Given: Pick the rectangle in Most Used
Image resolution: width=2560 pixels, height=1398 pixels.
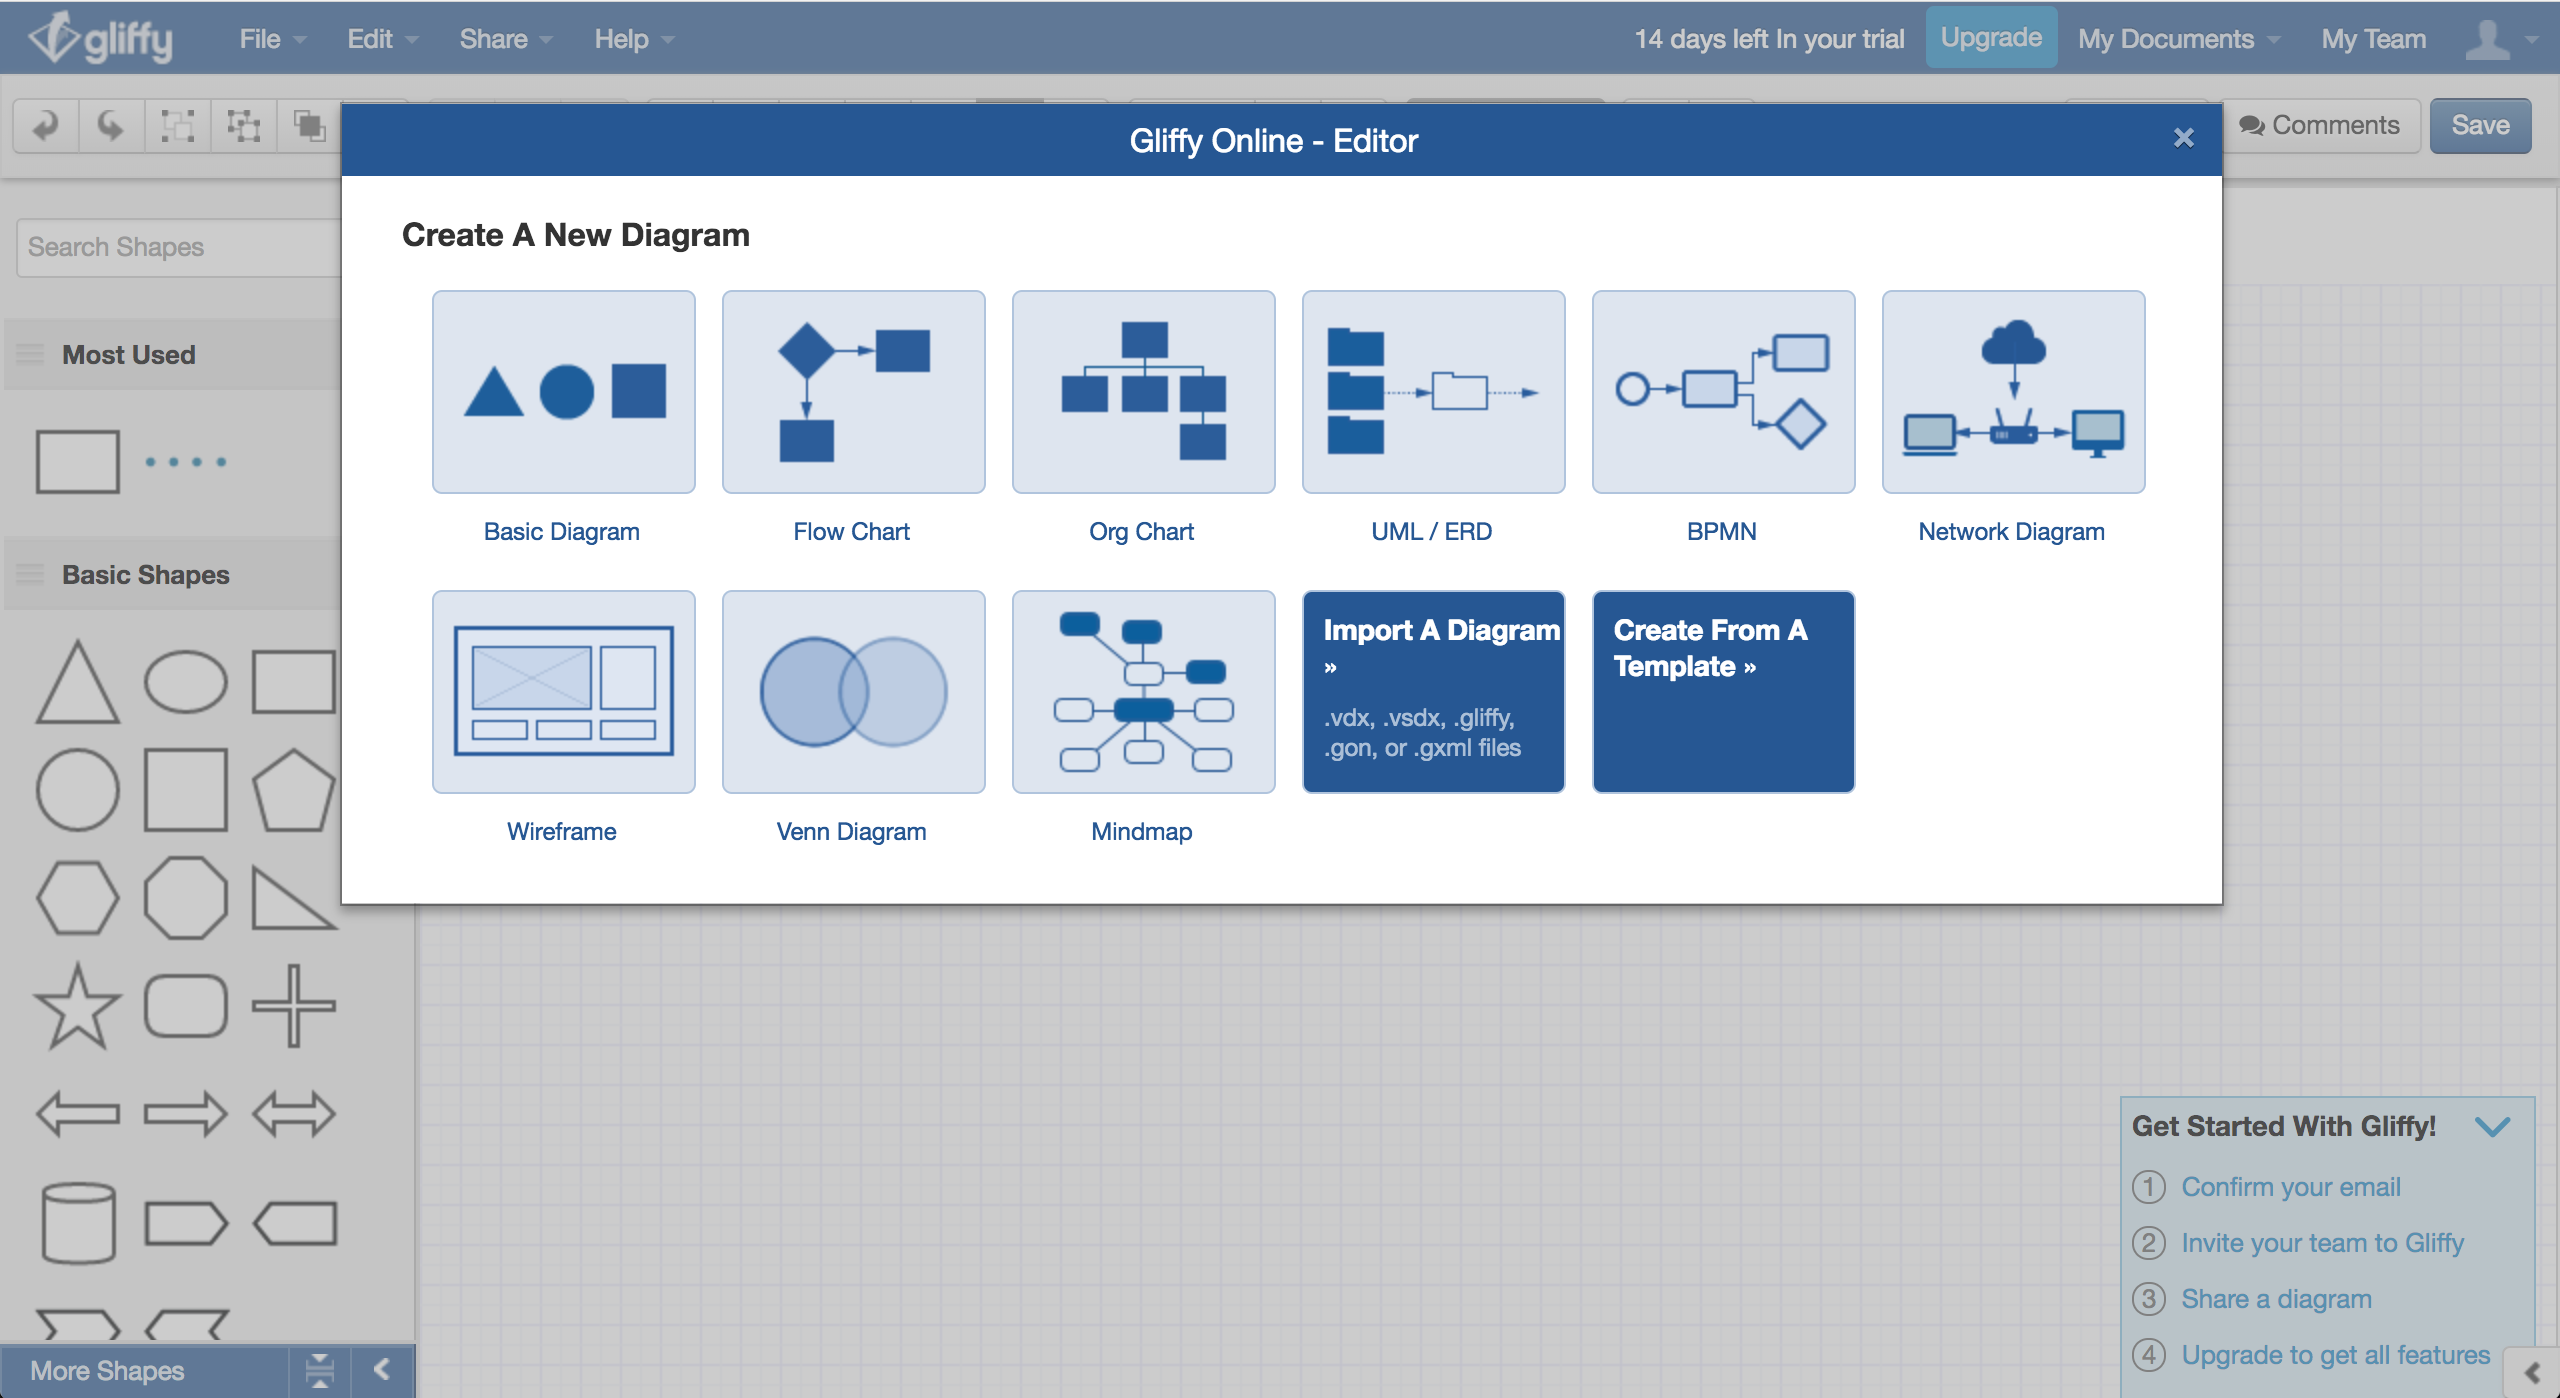Looking at the screenshot, I should [x=78, y=462].
